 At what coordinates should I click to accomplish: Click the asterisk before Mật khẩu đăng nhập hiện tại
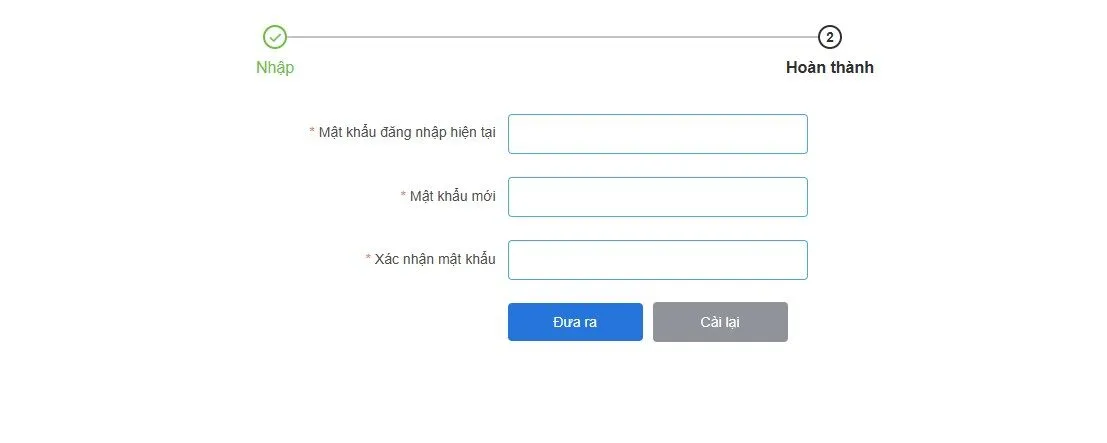(312, 132)
